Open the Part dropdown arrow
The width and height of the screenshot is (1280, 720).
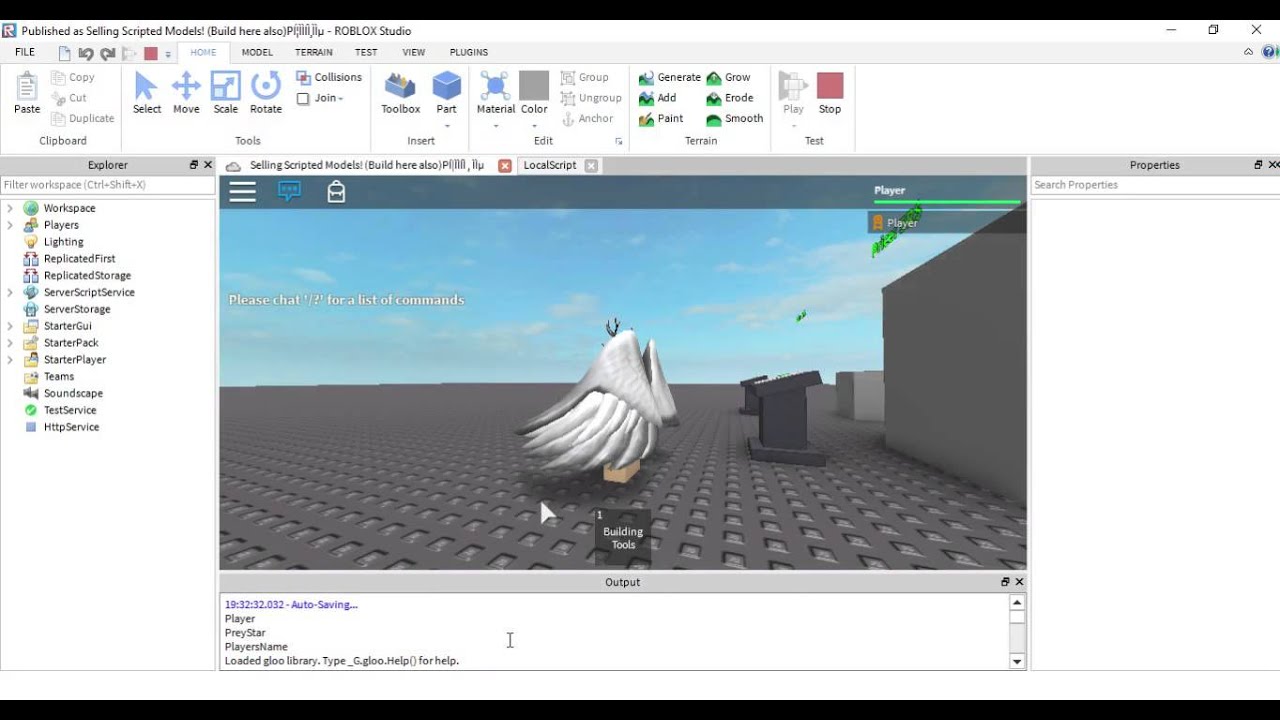(446, 126)
